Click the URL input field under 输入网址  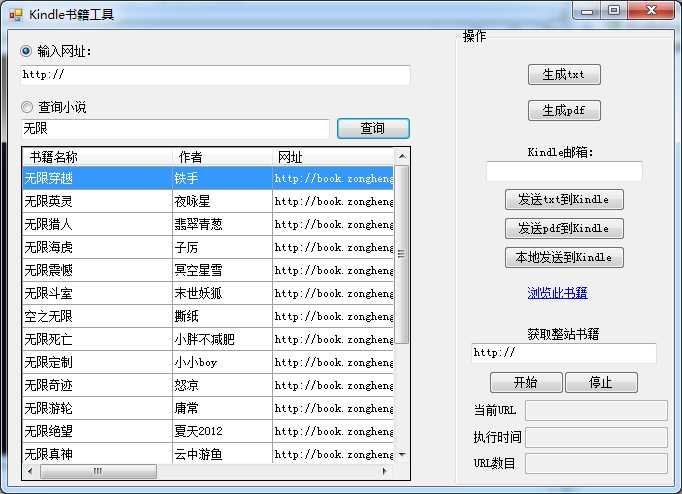pyautogui.click(x=215, y=75)
